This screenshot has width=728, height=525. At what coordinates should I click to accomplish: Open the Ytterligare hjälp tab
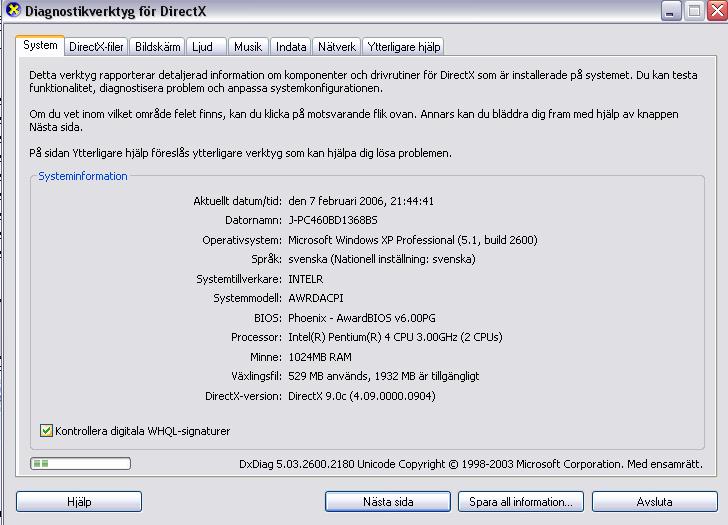[403, 47]
